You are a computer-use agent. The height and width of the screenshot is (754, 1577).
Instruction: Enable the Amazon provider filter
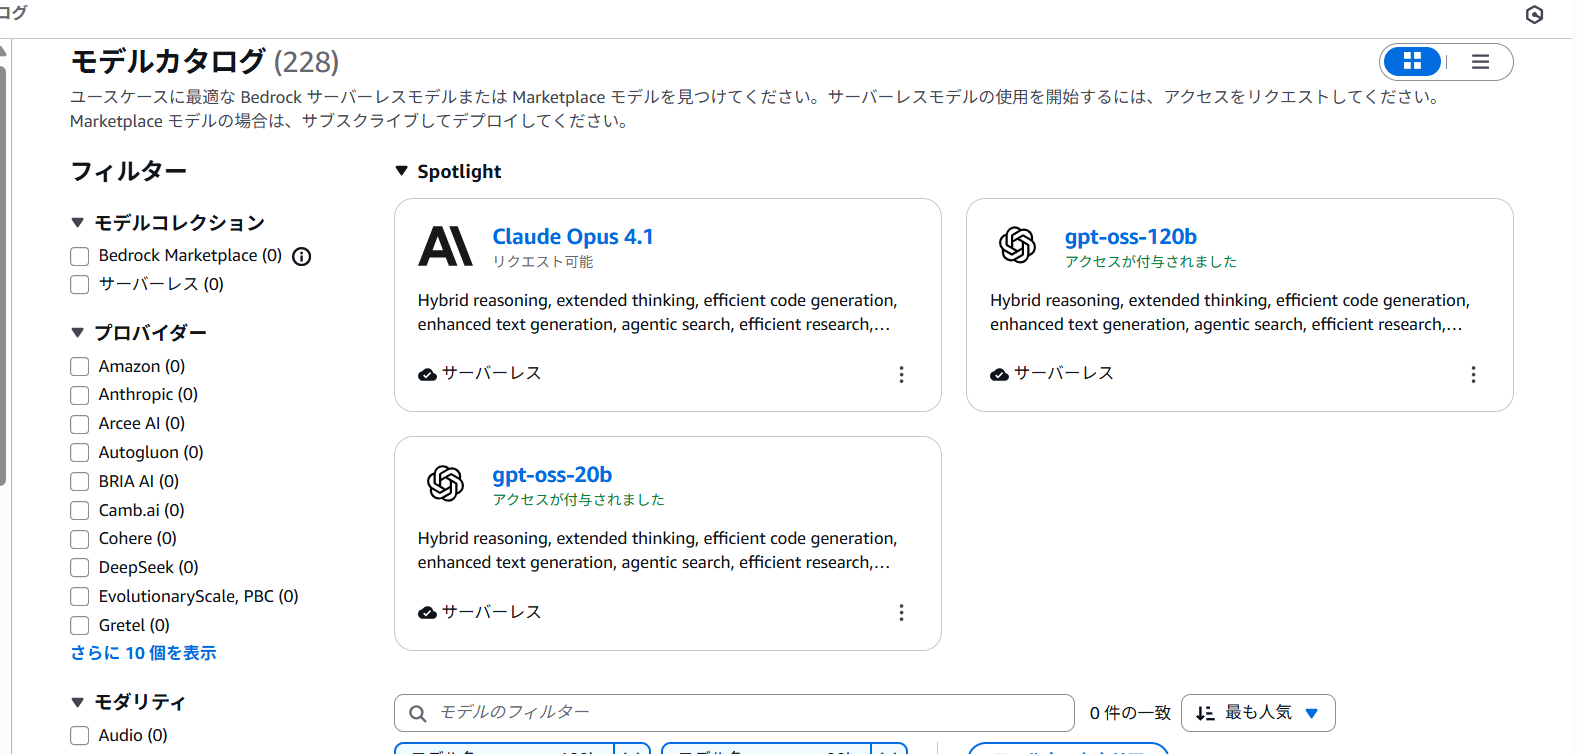coord(80,367)
